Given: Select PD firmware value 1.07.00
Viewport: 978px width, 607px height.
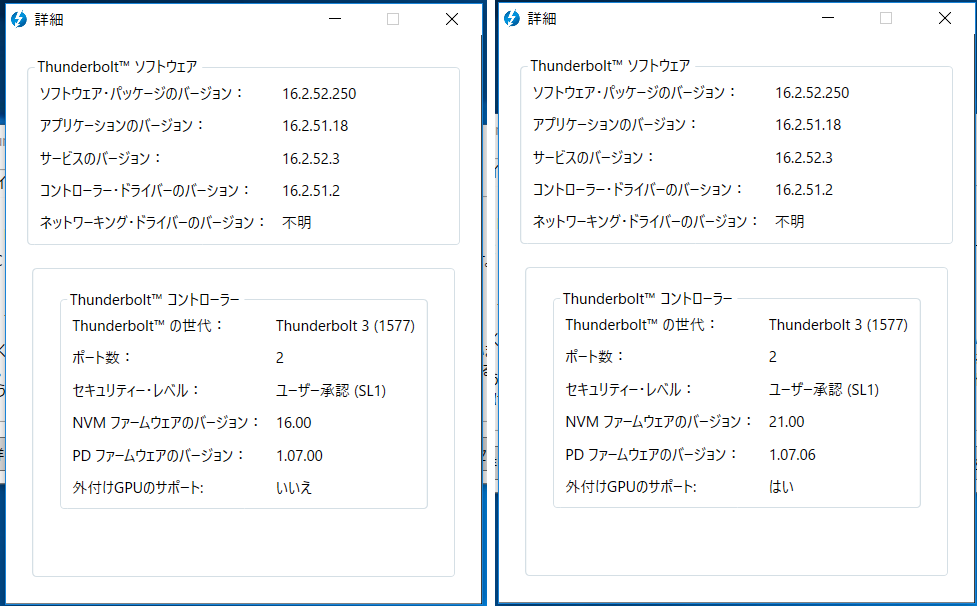Looking at the screenshot, I should pos(299,455).
